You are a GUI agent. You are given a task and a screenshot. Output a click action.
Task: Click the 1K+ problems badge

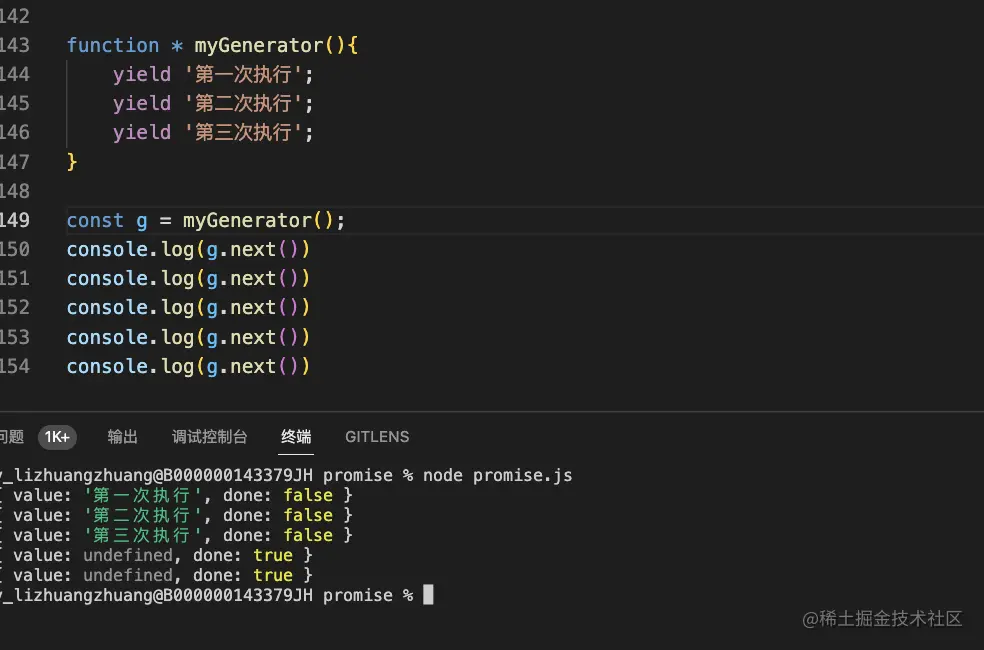[x=57, y=437]
